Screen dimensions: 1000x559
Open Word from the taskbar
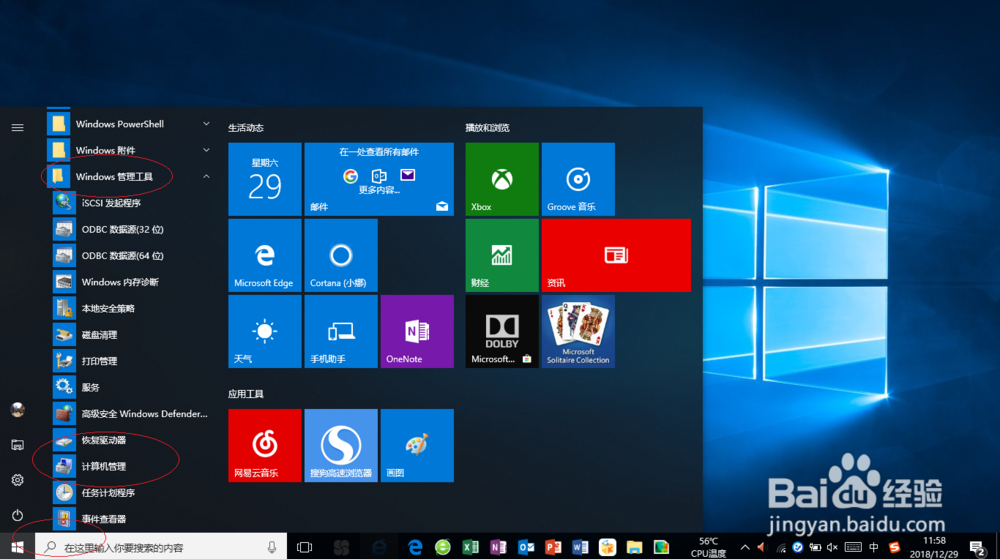point(580,547)
